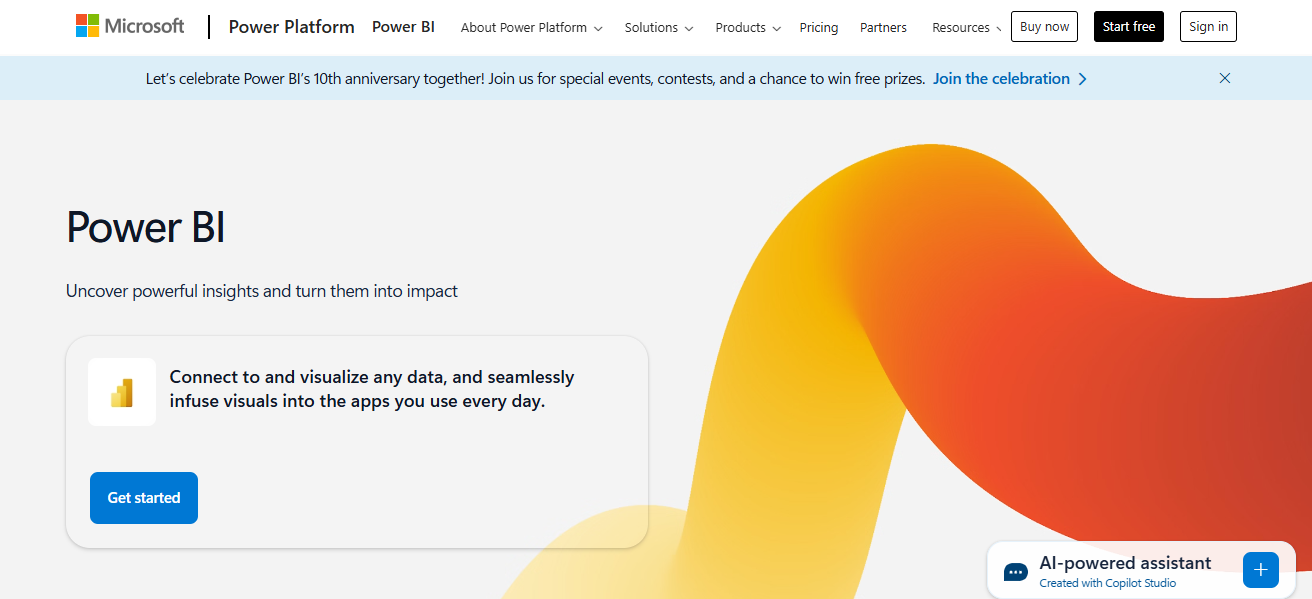Open the AI-powered assistant chat icon
1312x599 pixels.
(x=1016, y=572)
